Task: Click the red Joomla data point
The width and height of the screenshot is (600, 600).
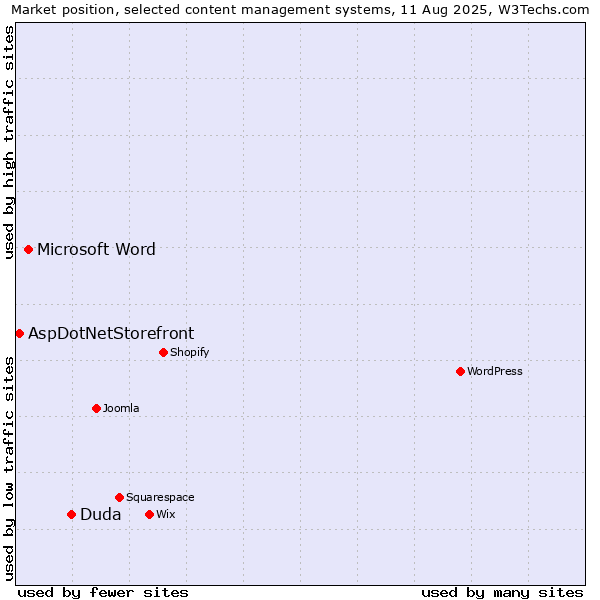Action: pos(96,408)
